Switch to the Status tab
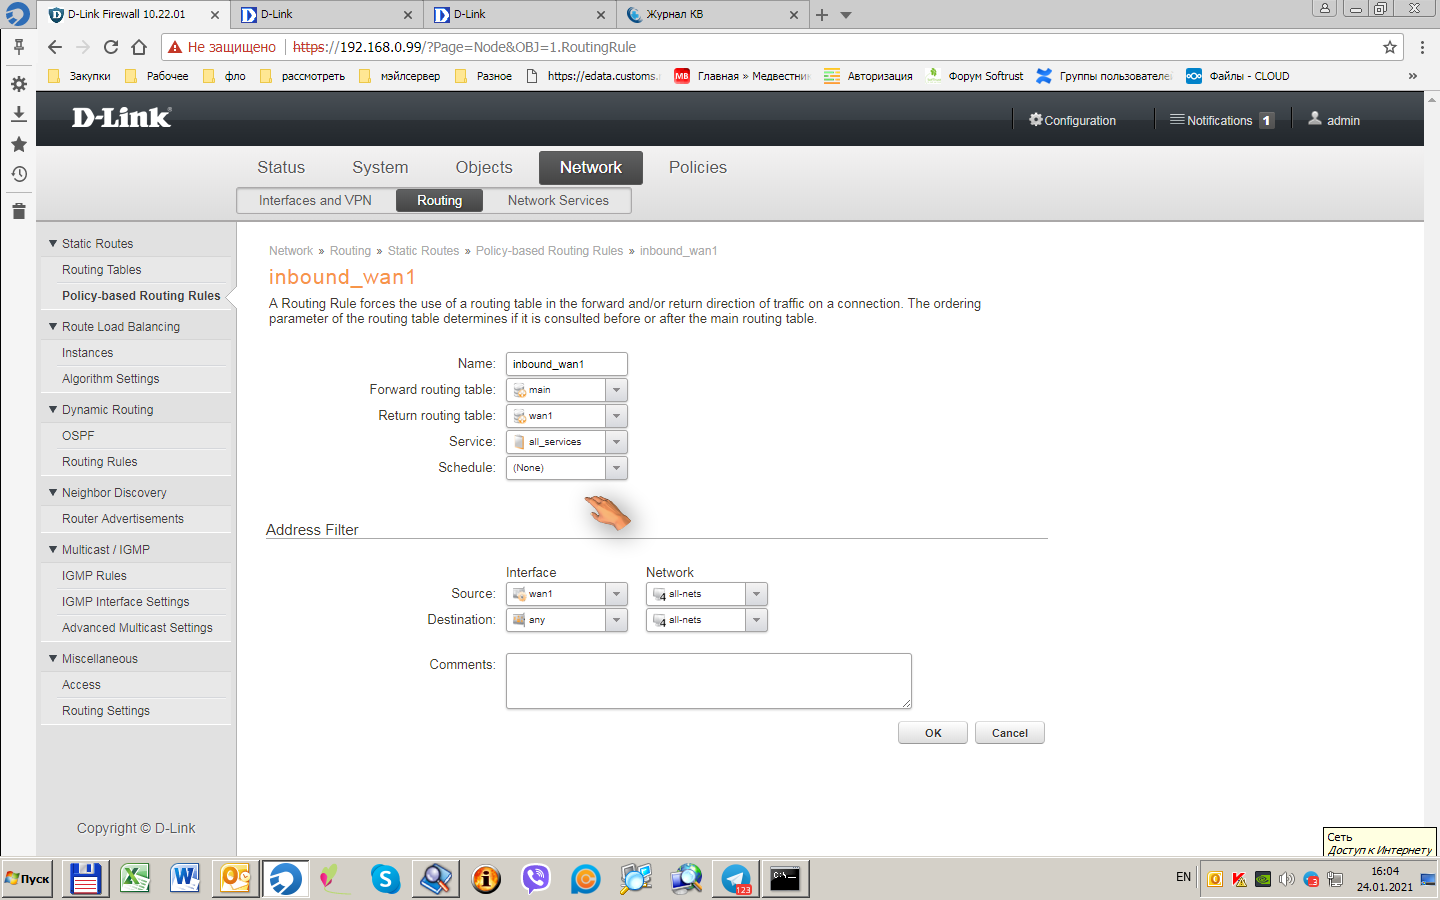 coord(281,168)
